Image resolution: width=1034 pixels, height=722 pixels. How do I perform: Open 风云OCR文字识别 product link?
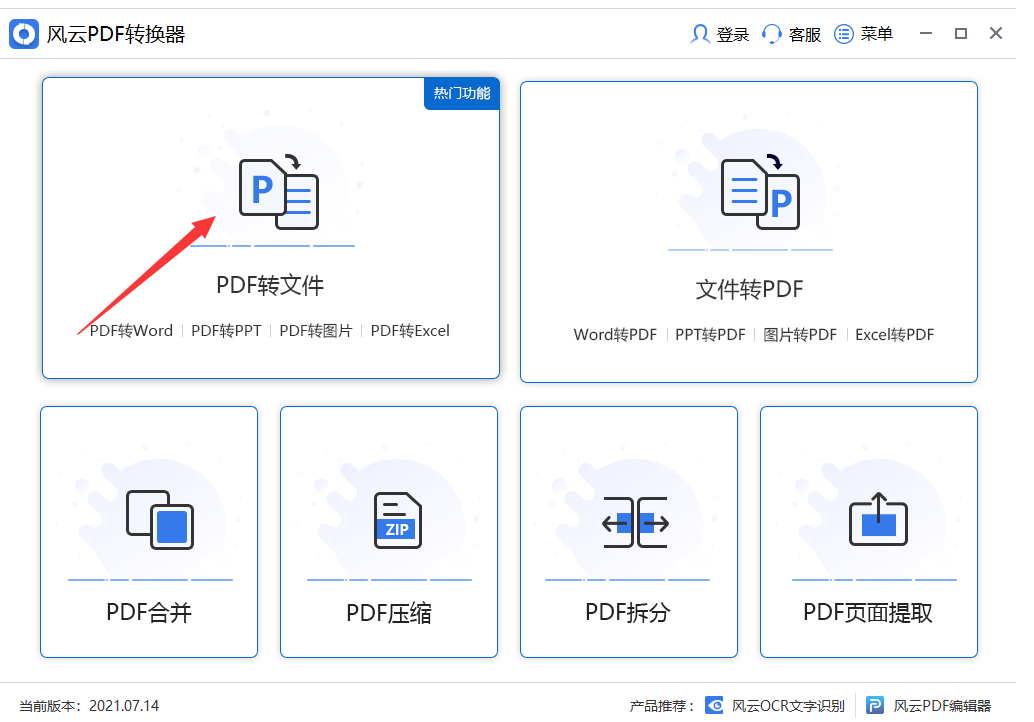pos(776,705)
